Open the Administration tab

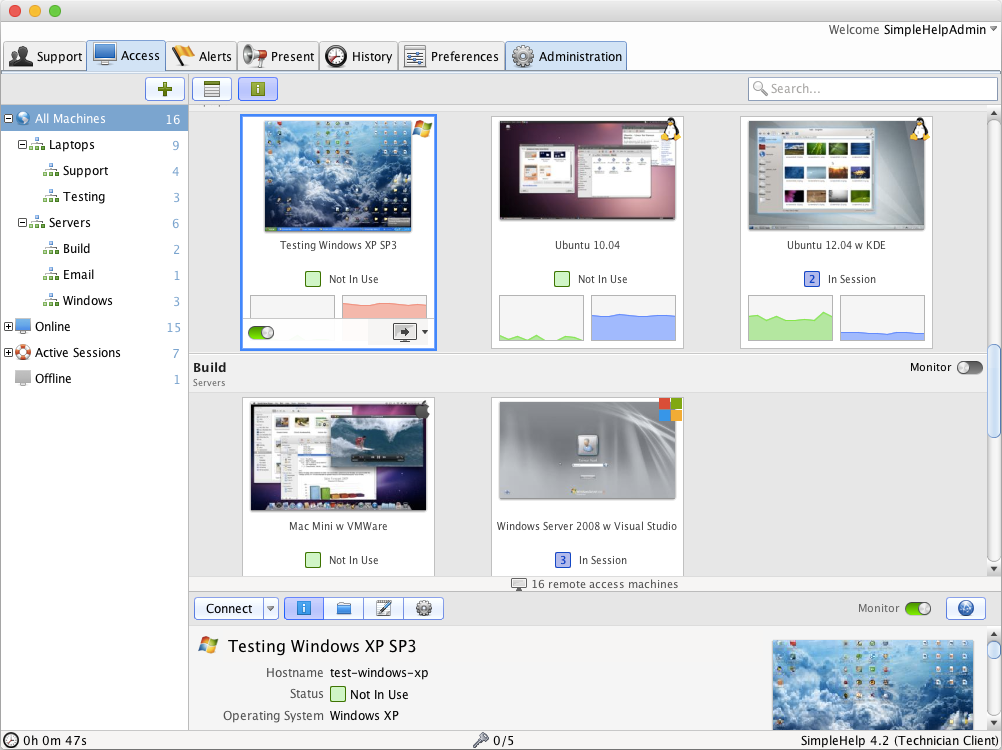(x=566, y=56)
